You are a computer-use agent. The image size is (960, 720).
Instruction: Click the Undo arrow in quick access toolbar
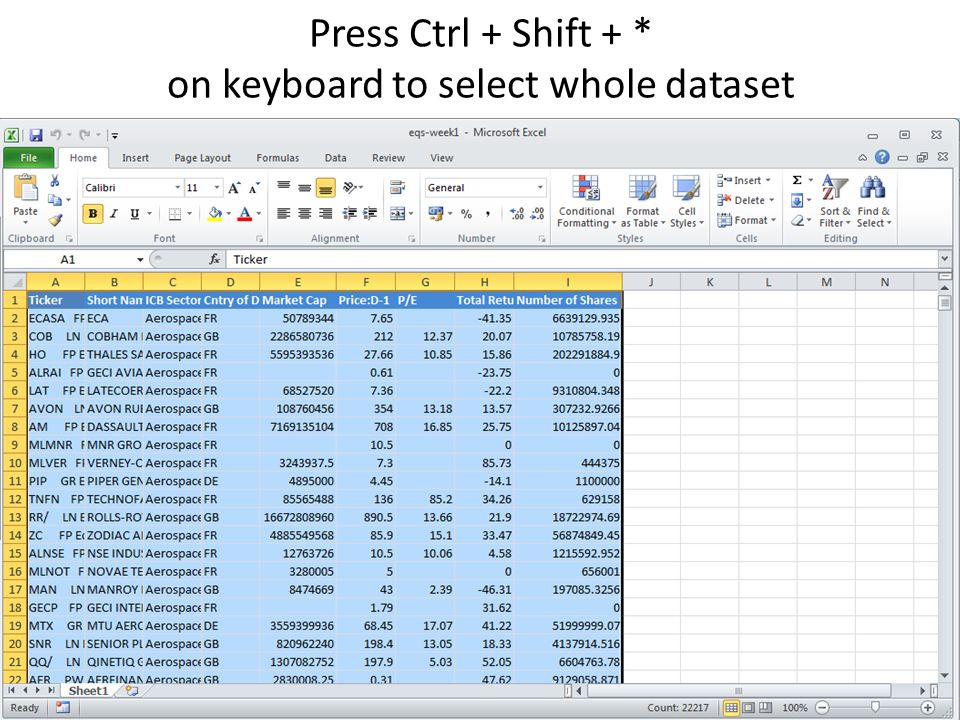tap(56, 135)
